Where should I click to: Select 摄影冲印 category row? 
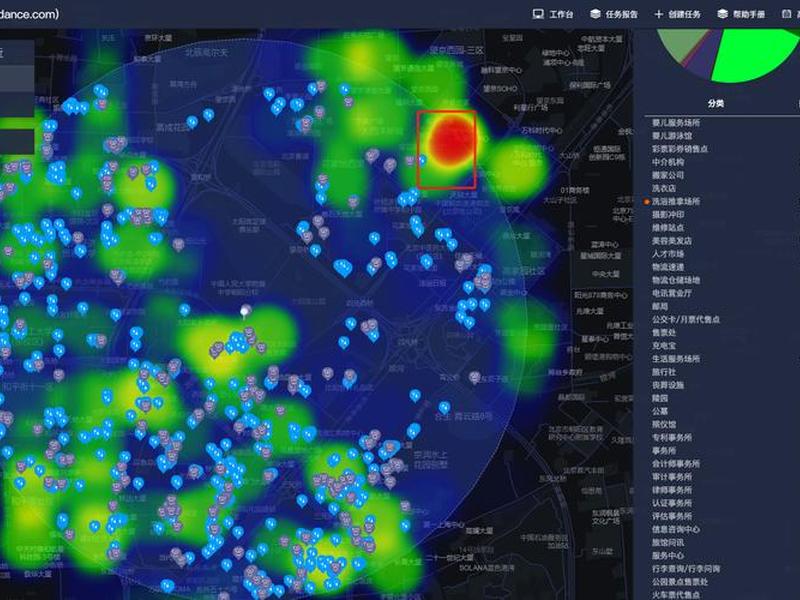coord(668,215)
